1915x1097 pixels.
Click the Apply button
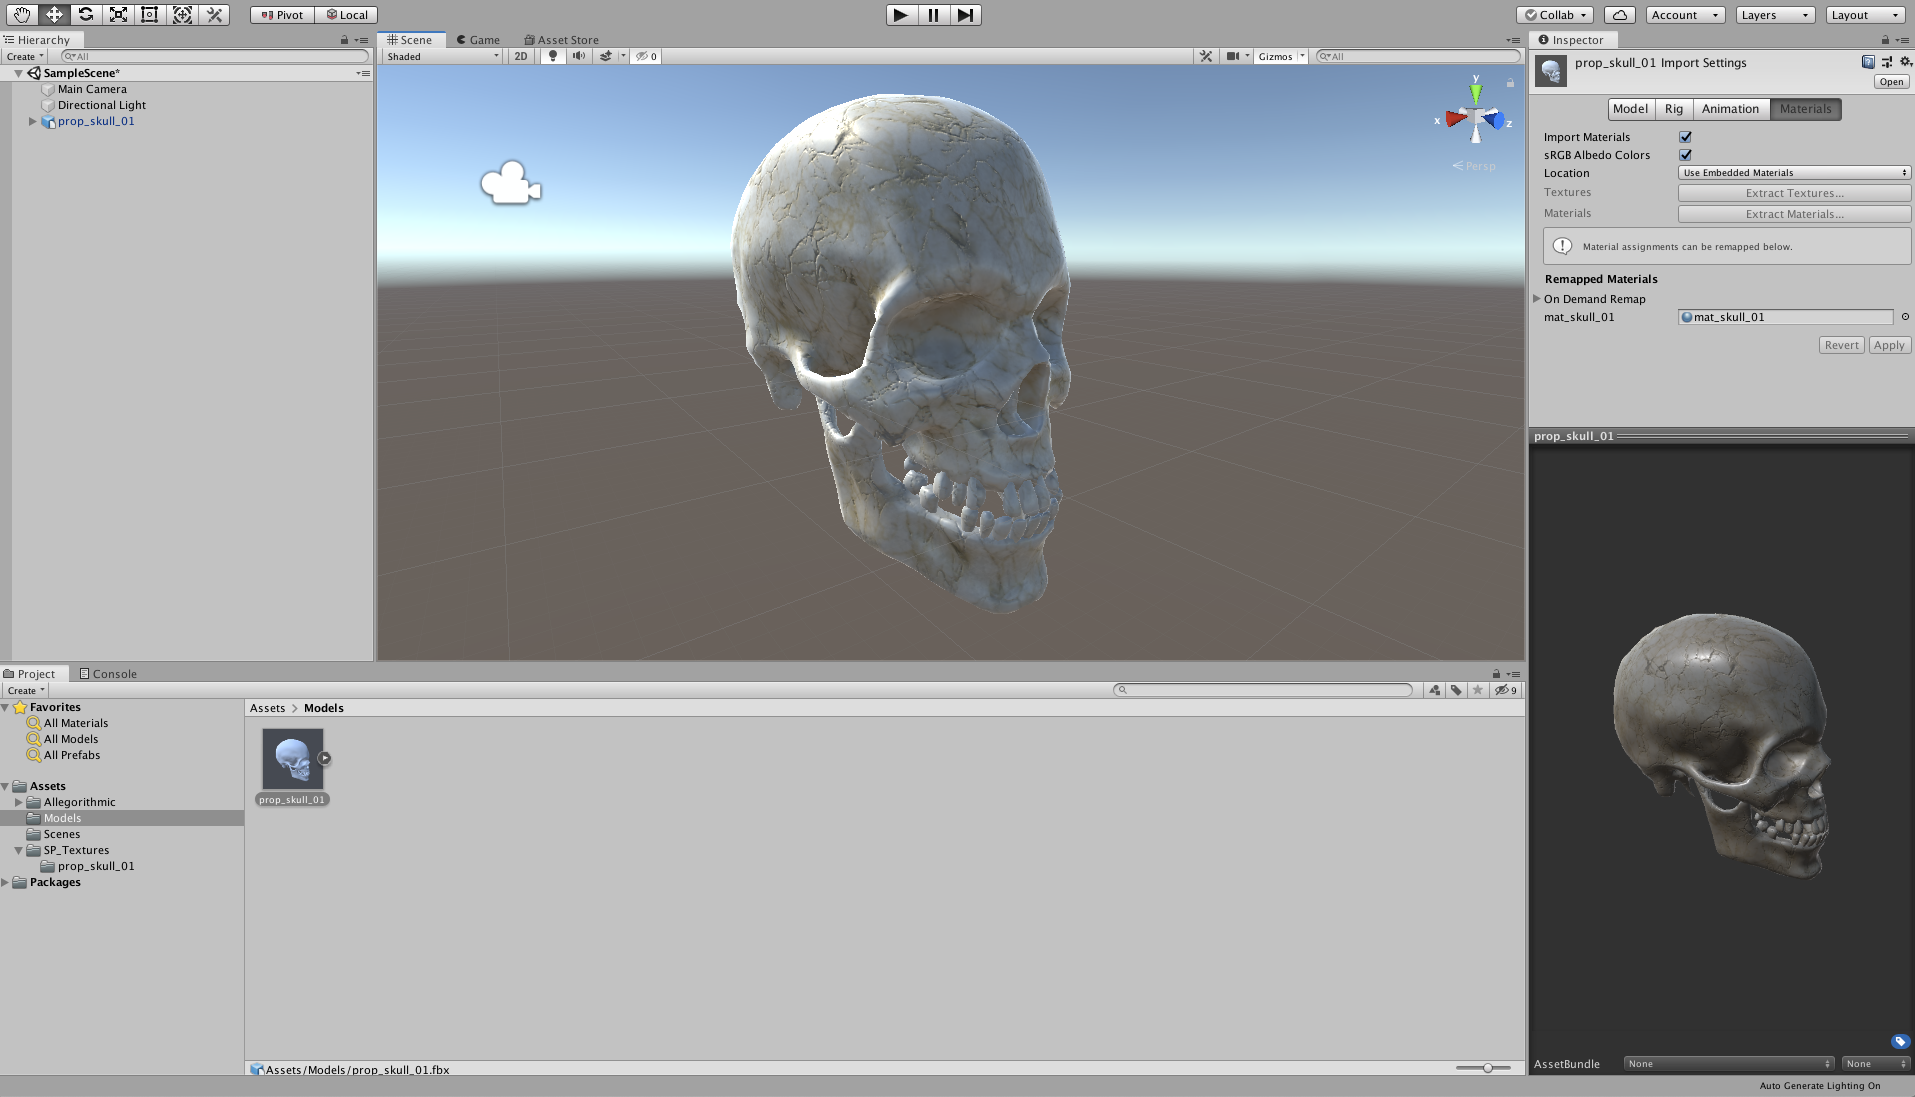click(x=1889, y=345)
